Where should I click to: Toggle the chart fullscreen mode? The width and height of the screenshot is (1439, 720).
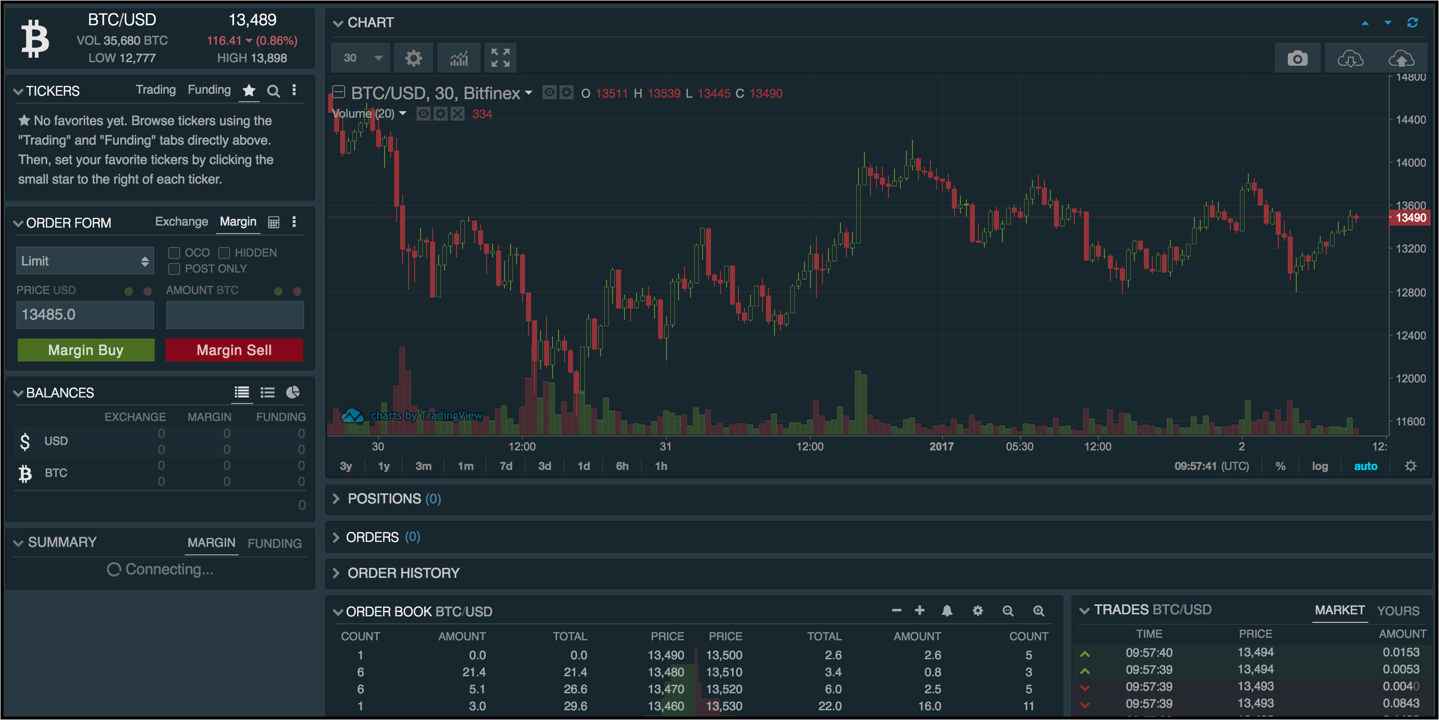click(501, 58)
